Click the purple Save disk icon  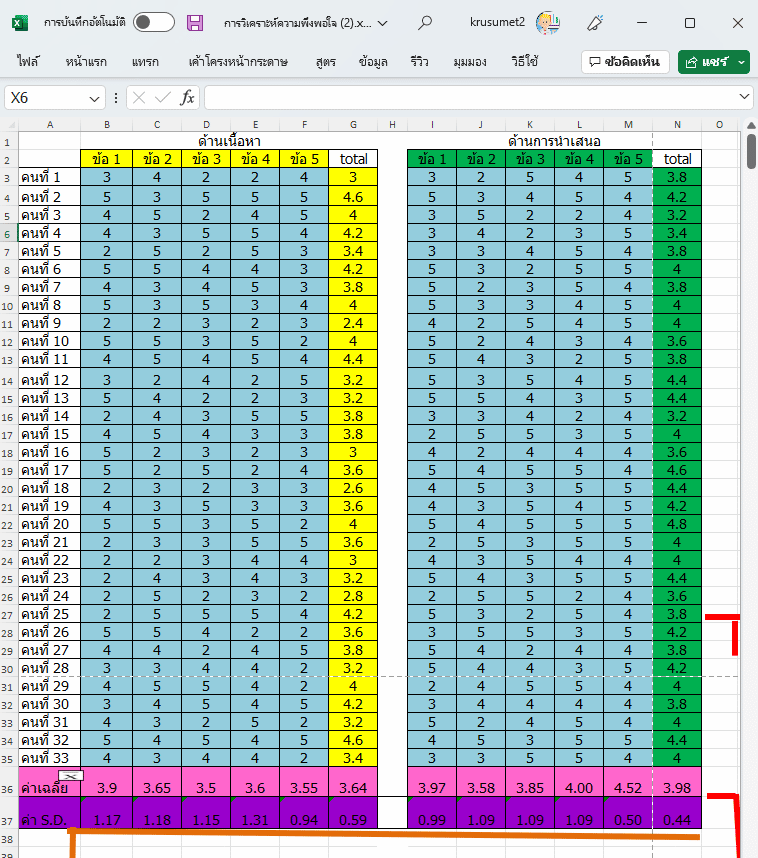pos(195,22)
